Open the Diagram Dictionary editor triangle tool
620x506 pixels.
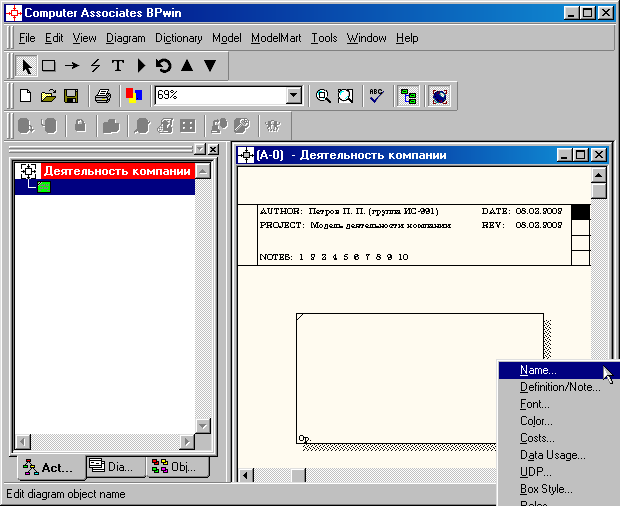coord(141,66)
